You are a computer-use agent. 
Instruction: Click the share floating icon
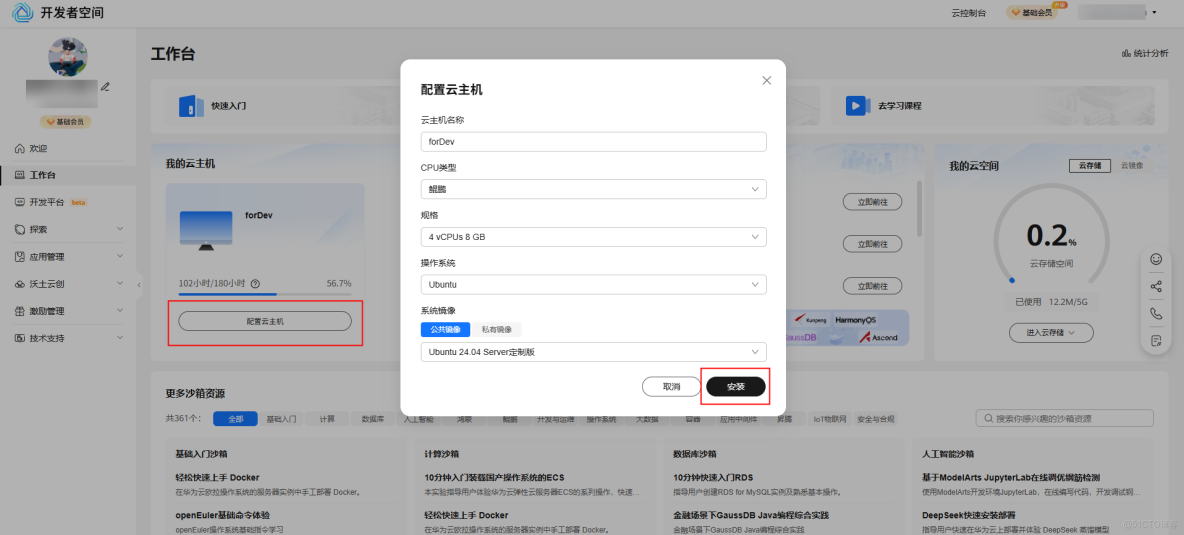[x=1156, y=286]
